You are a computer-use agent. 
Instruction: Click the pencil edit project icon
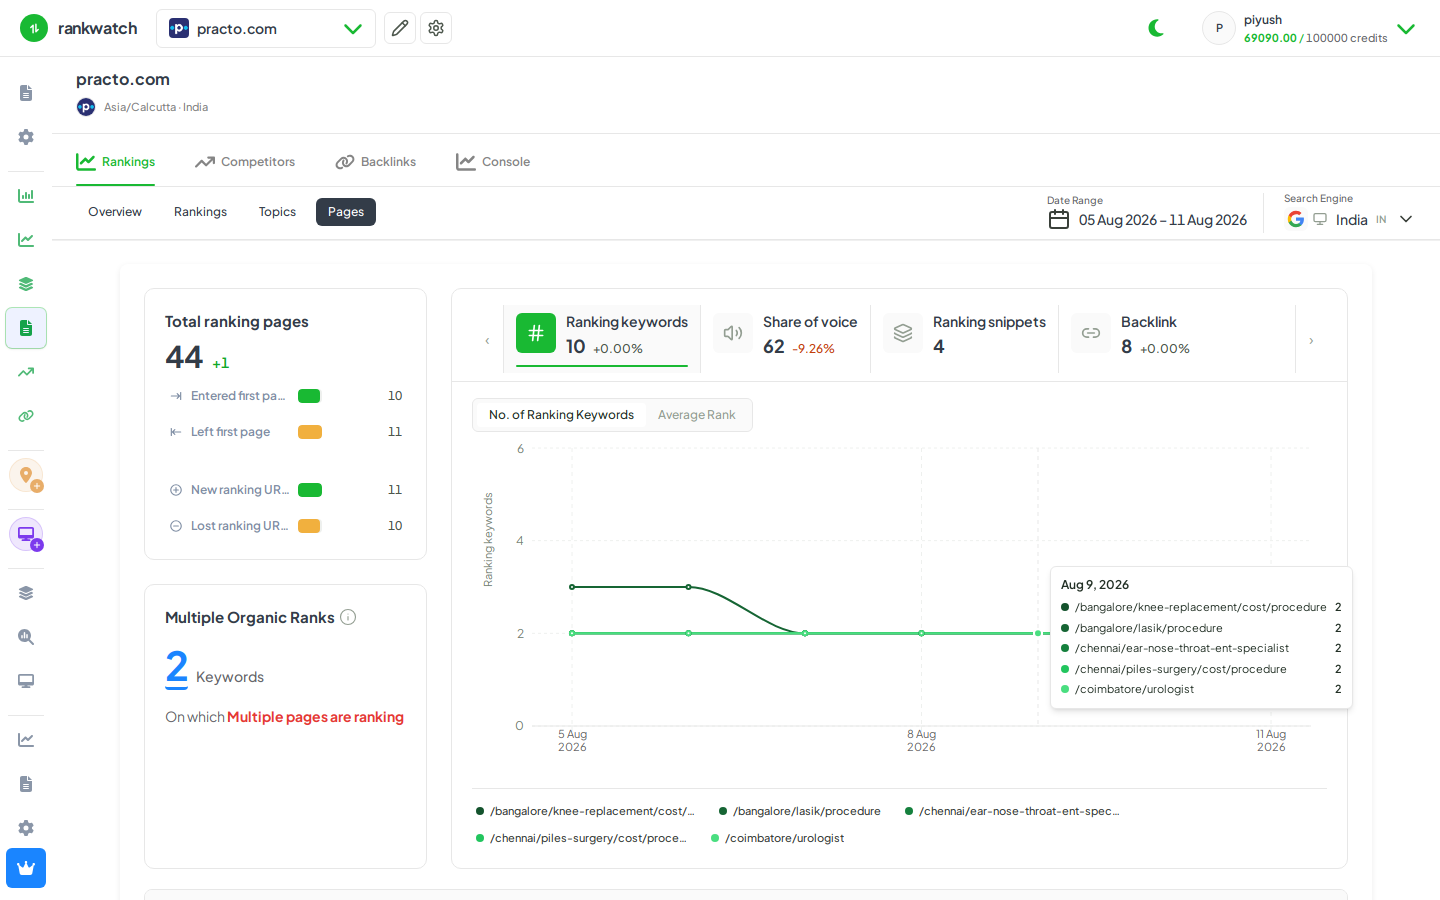(400, 28)
